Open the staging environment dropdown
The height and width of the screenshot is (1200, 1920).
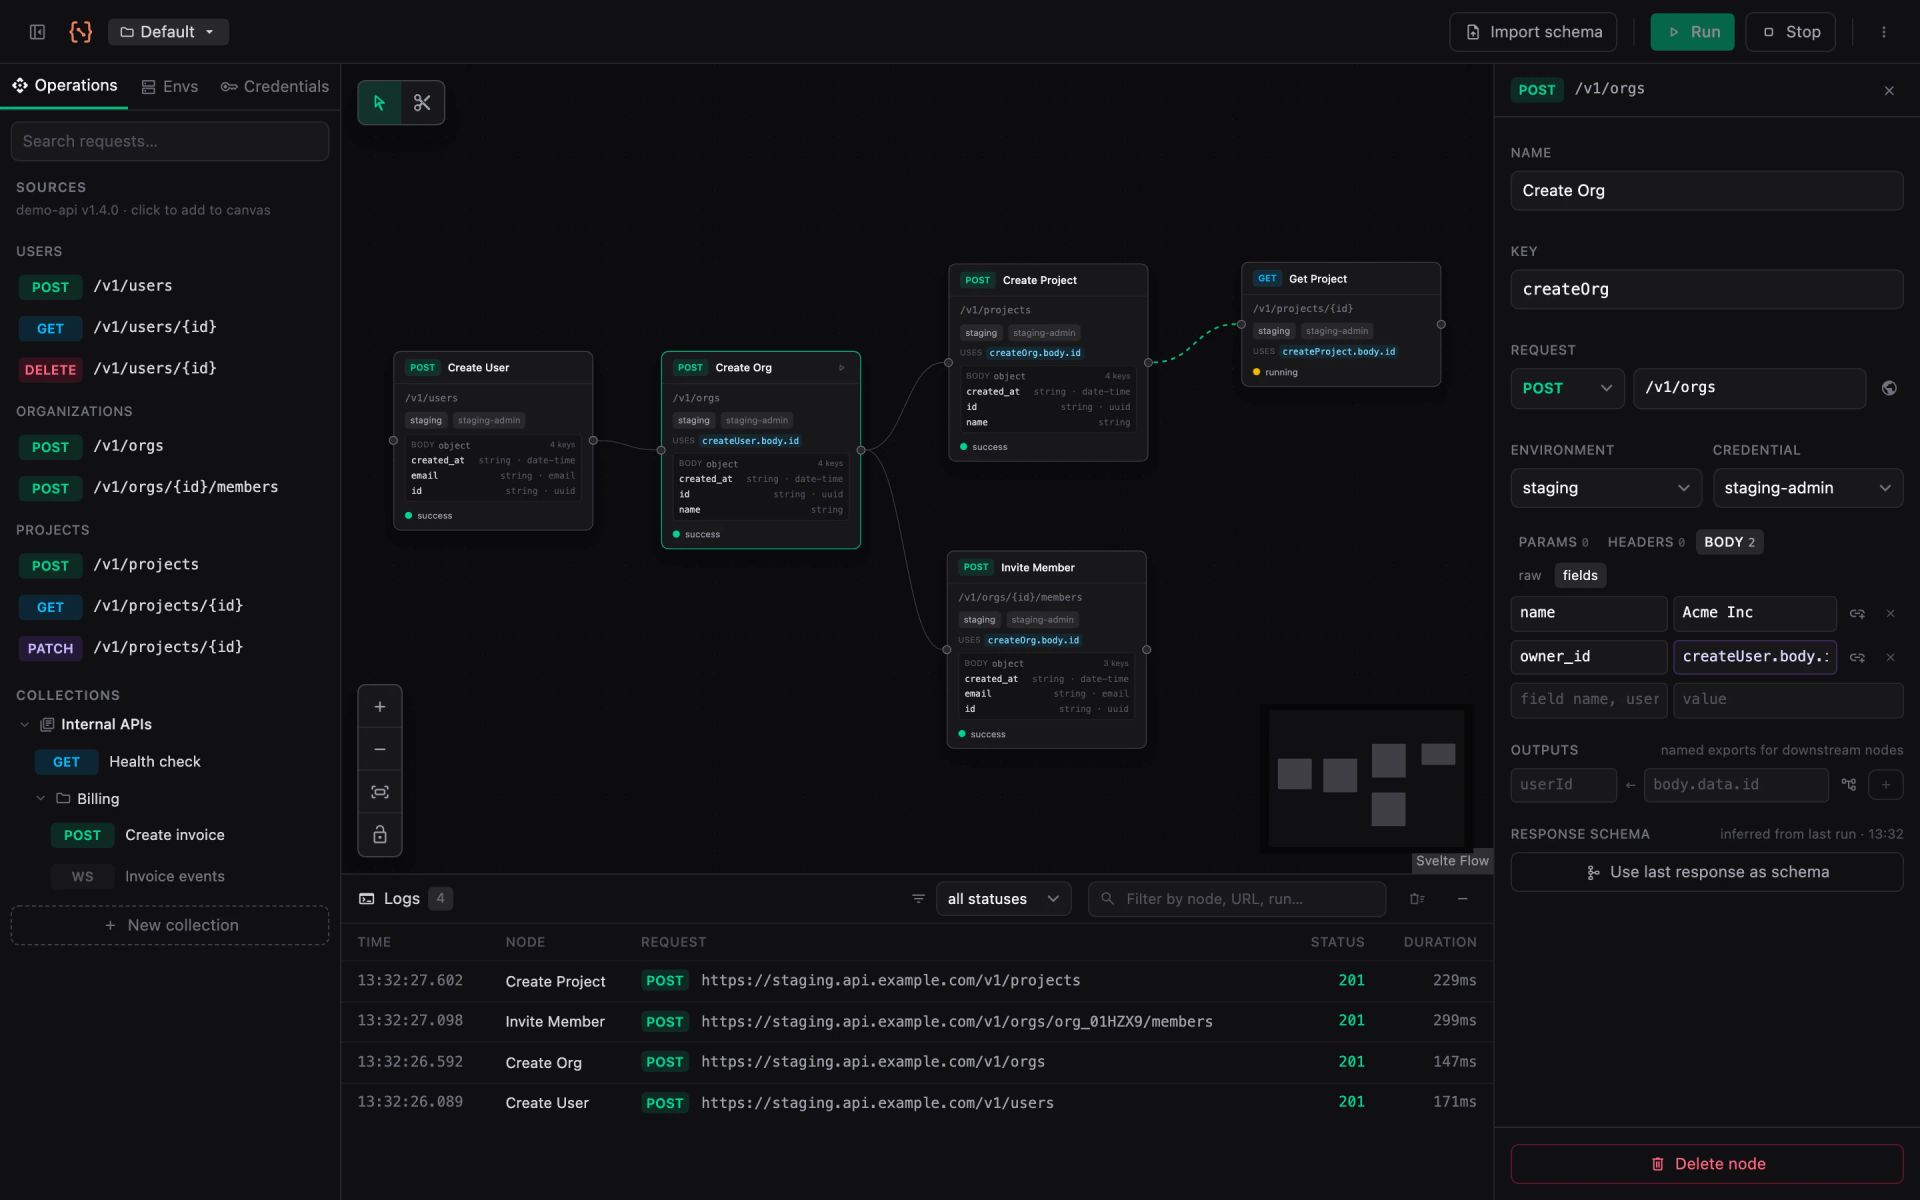[x=1606, y=488]
